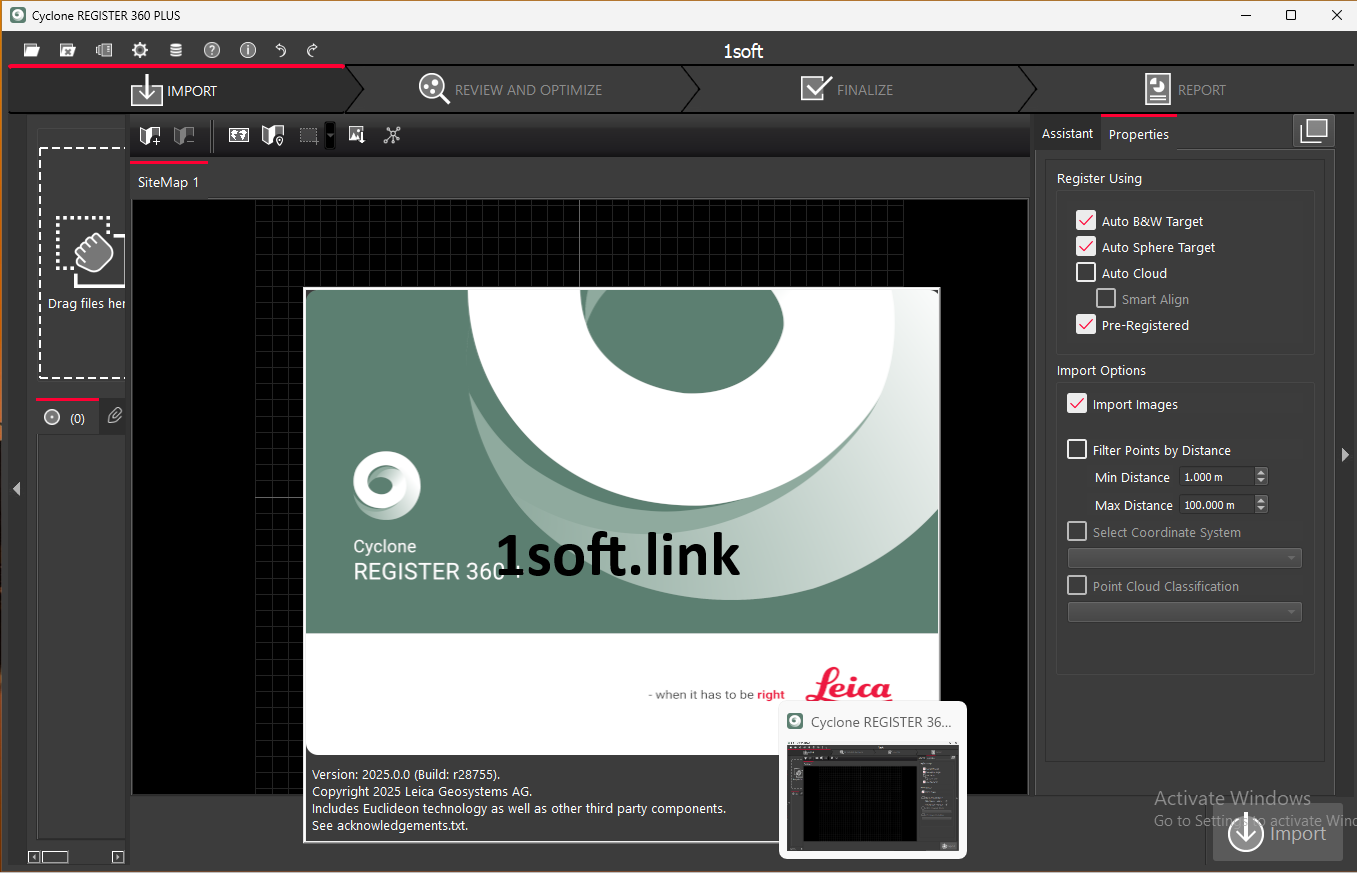Go to the FINALIZE stage
Image resolution: width=1357 pixels, height=873 pixels.
(847, 90)
